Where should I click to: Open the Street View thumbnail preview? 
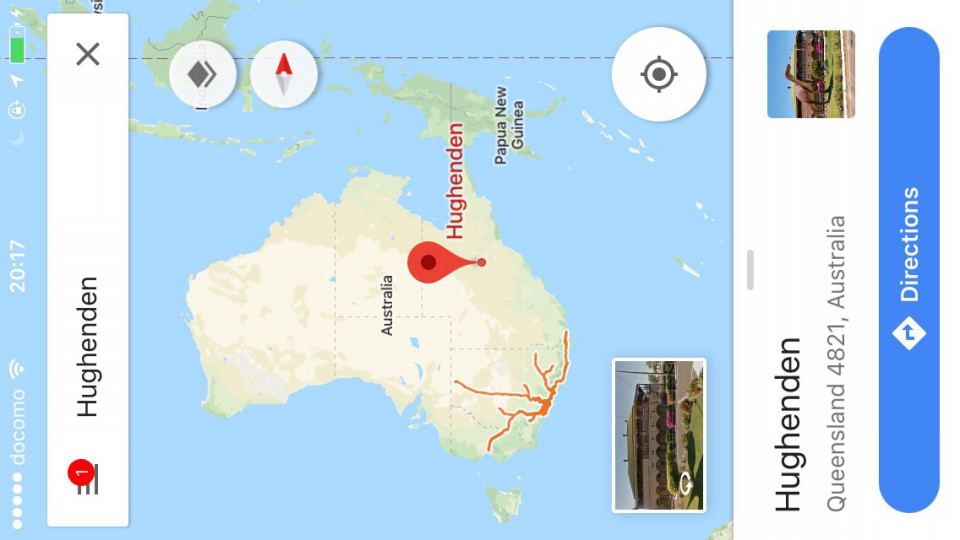659,435
